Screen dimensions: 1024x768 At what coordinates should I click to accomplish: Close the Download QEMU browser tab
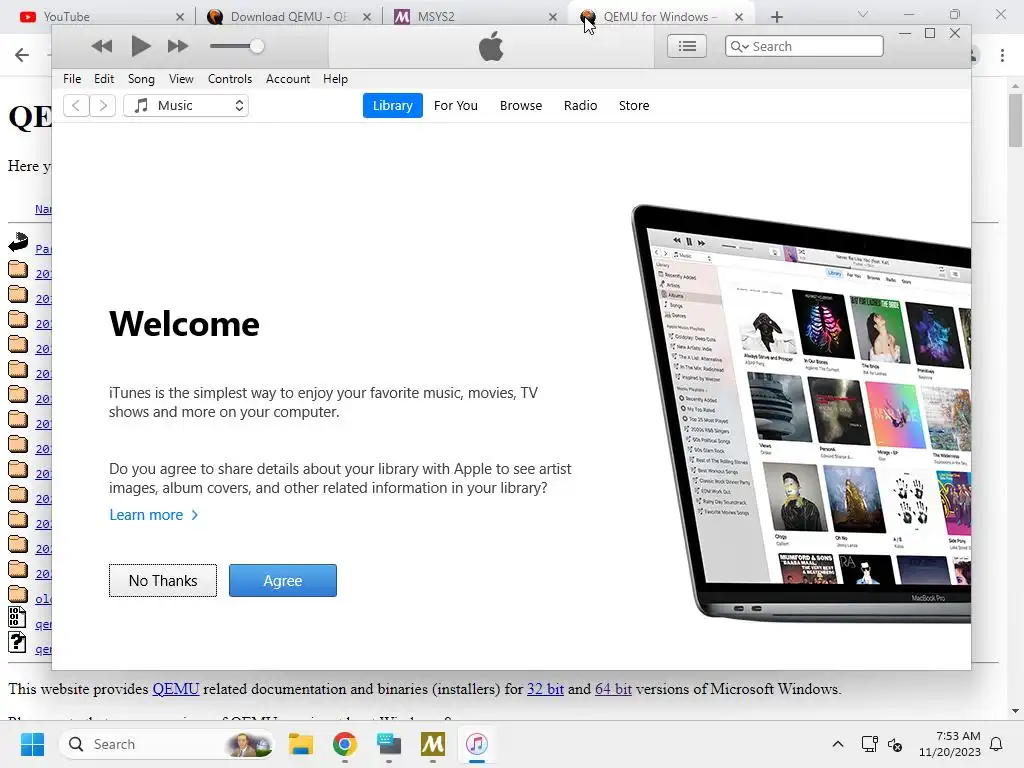pos(367,17)
